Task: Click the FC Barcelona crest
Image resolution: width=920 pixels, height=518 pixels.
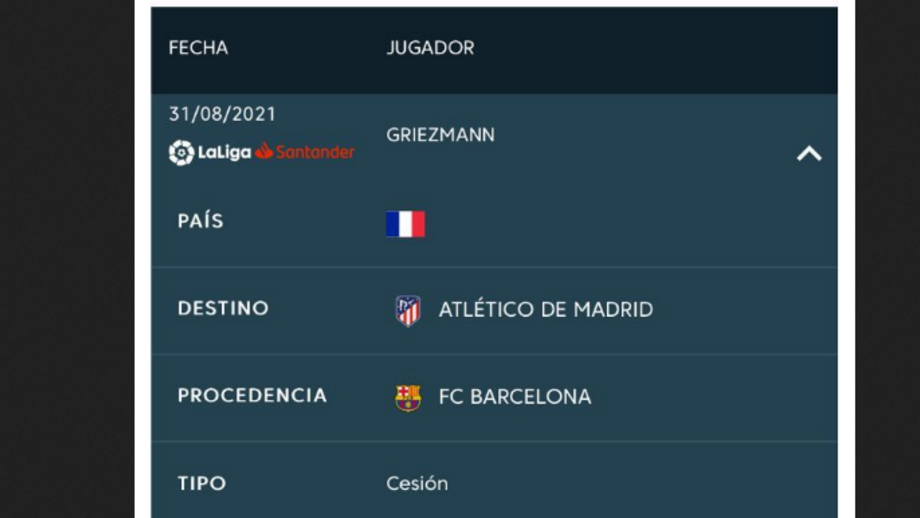Action: click(408, 397)
